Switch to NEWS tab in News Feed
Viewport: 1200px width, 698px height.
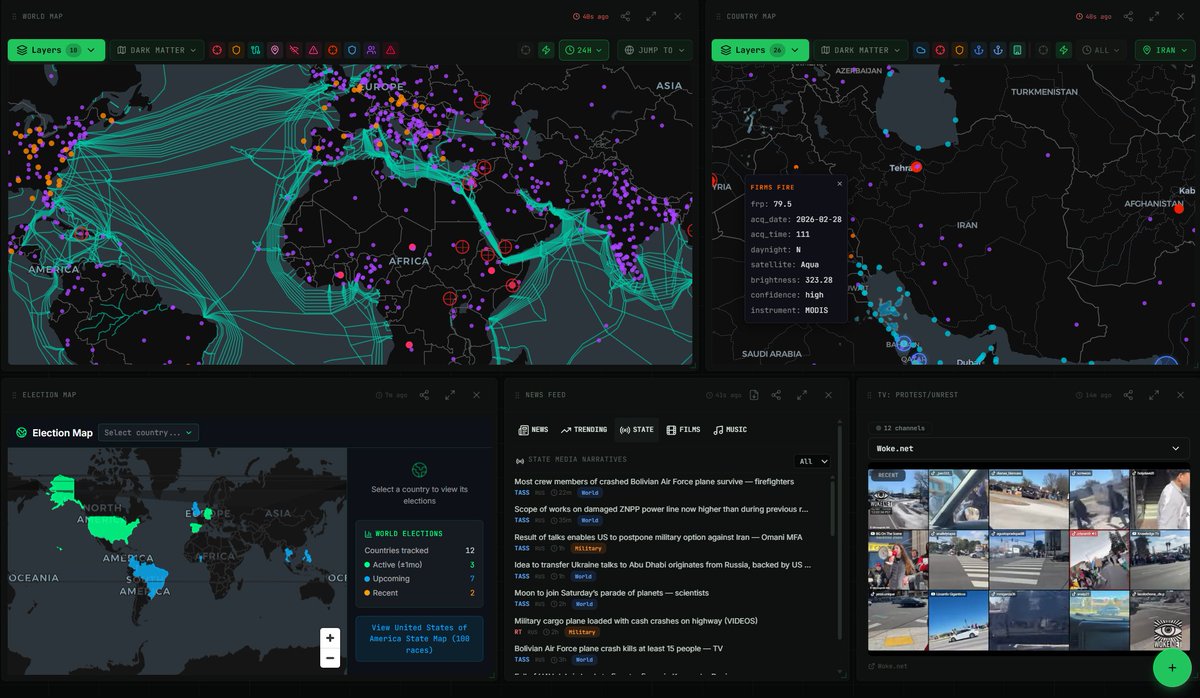[533, 430]
